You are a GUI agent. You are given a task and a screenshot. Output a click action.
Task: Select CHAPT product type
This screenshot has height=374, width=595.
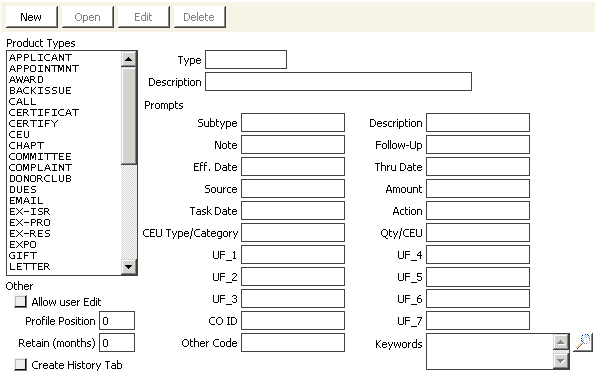(26, 146)
